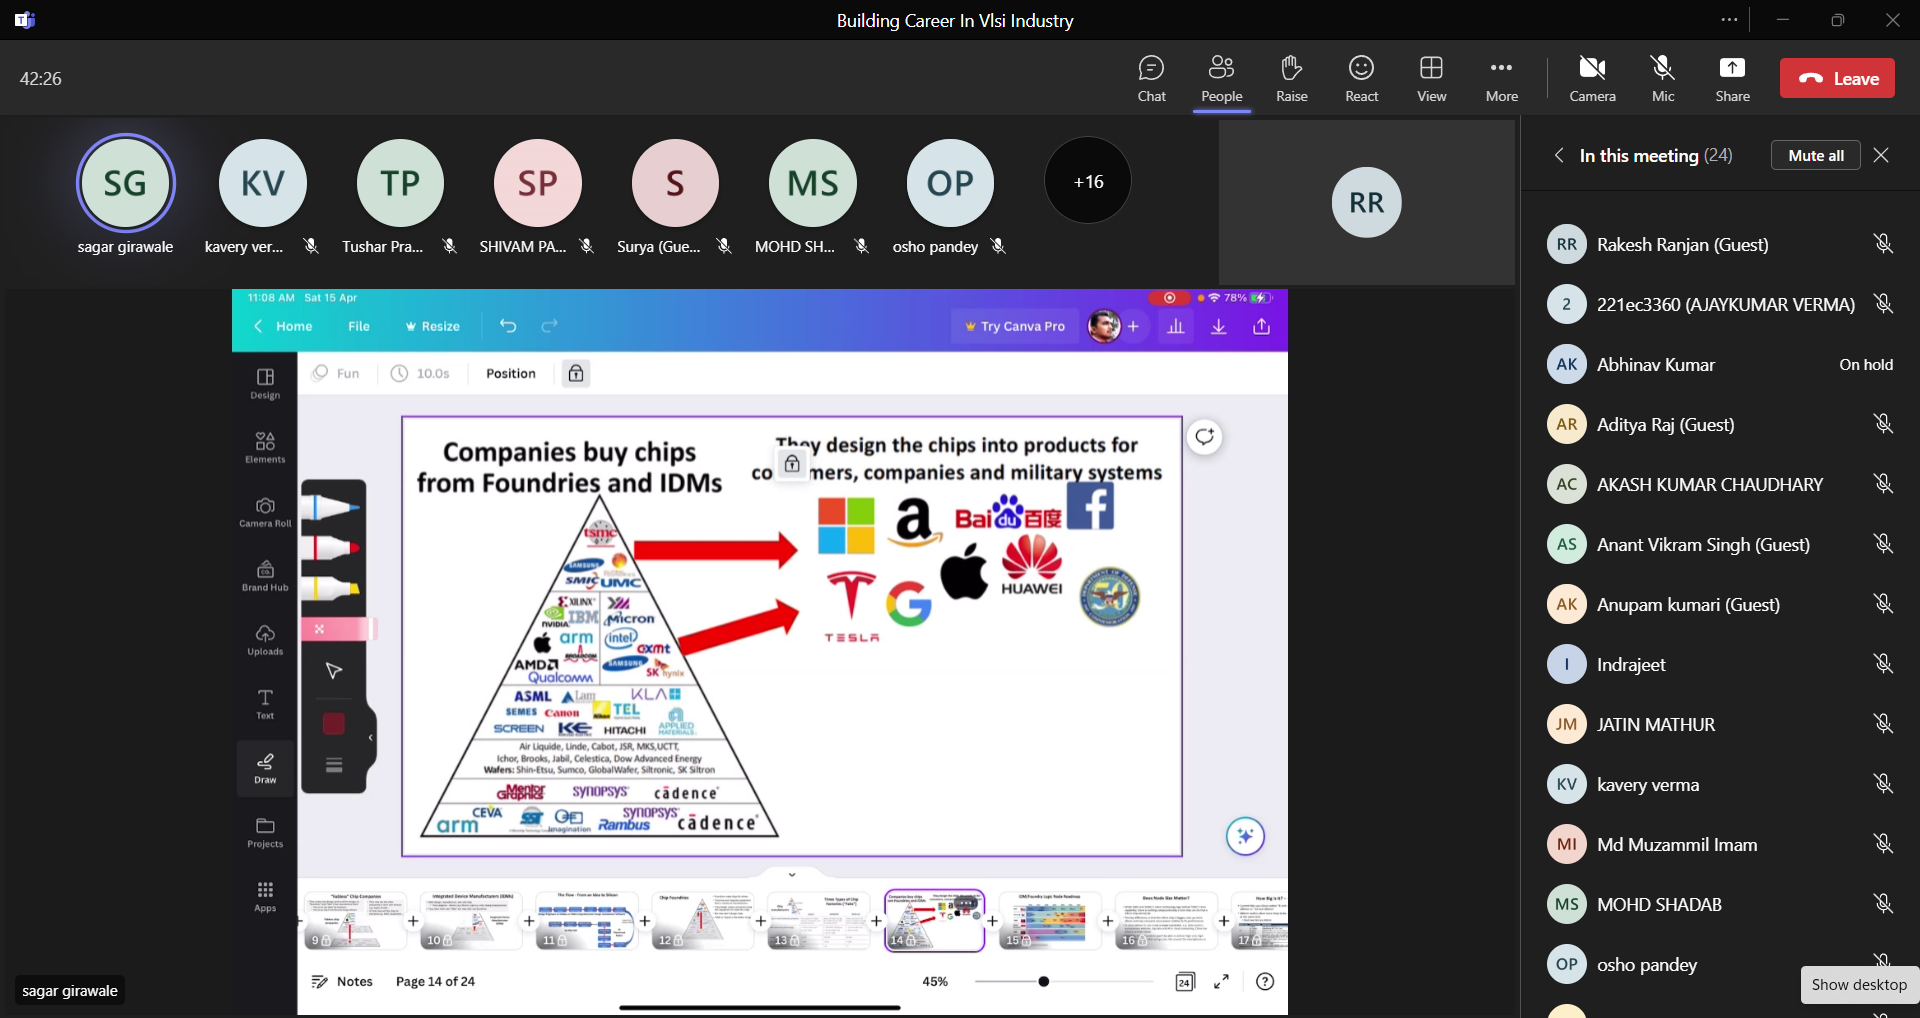Leave the meeting

tap(1837, 78)
